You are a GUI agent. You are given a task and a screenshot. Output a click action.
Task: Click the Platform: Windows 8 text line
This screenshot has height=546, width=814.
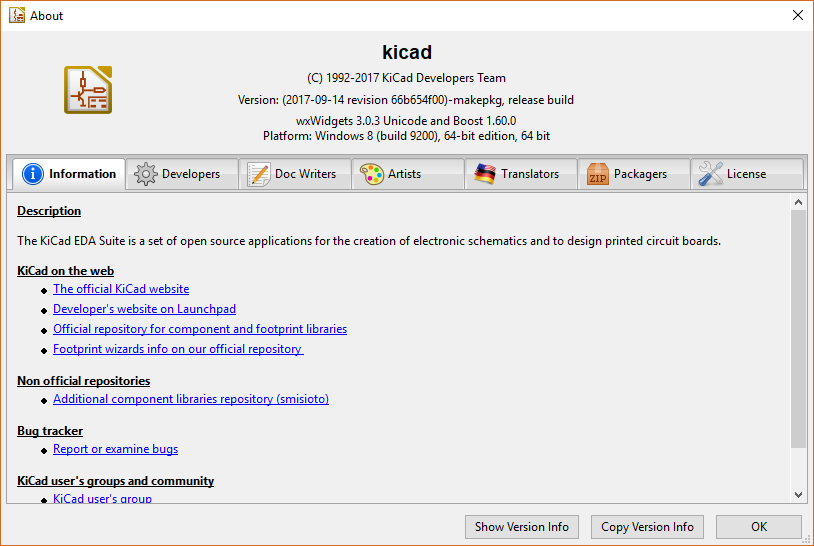pyautogui.click(x=406, y=136)
